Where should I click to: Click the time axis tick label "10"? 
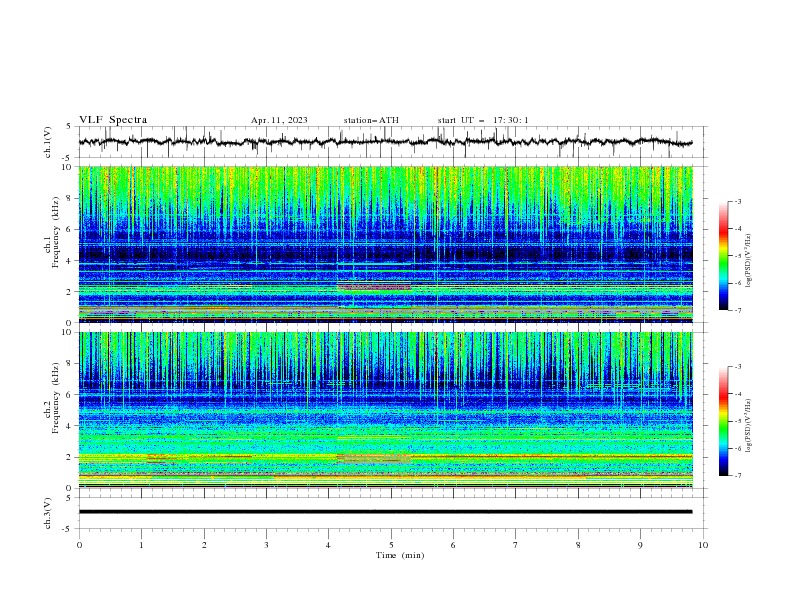click(703, 545)
